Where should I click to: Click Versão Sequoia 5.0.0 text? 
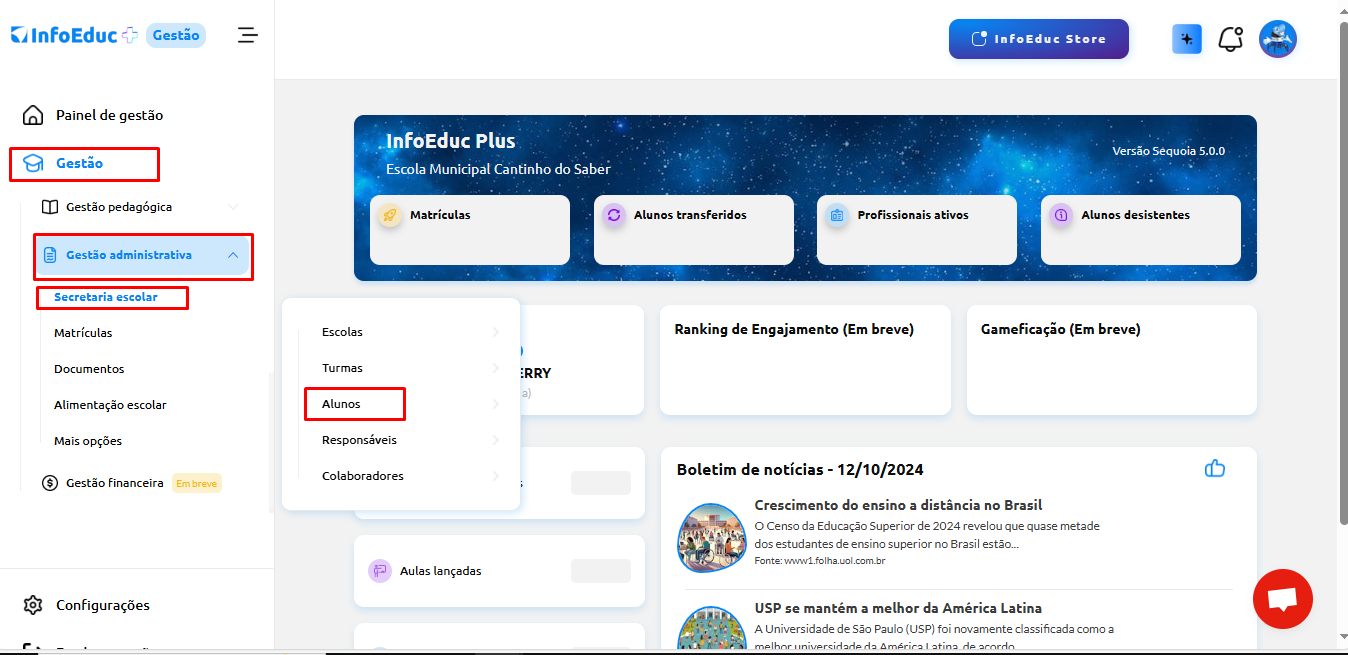coord(1169,151)
